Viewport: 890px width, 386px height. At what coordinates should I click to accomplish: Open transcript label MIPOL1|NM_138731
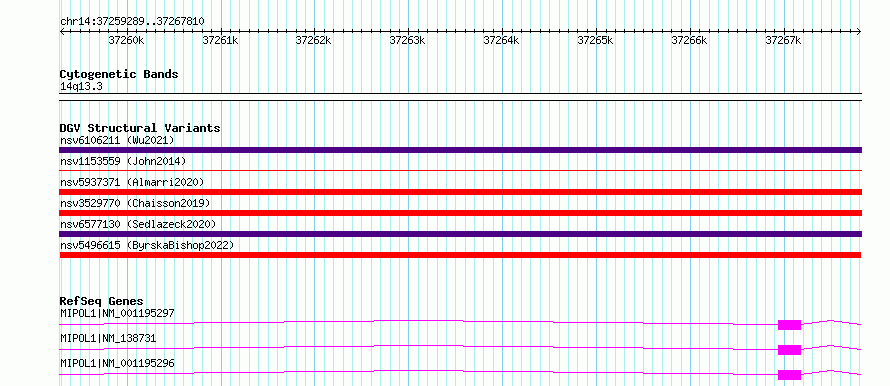[108, 338]
